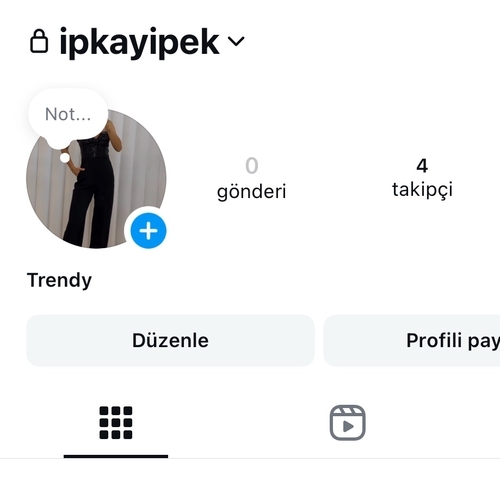Open the follower list via number 4
This screenshot has width=500, height=500.
pos(422,166)
